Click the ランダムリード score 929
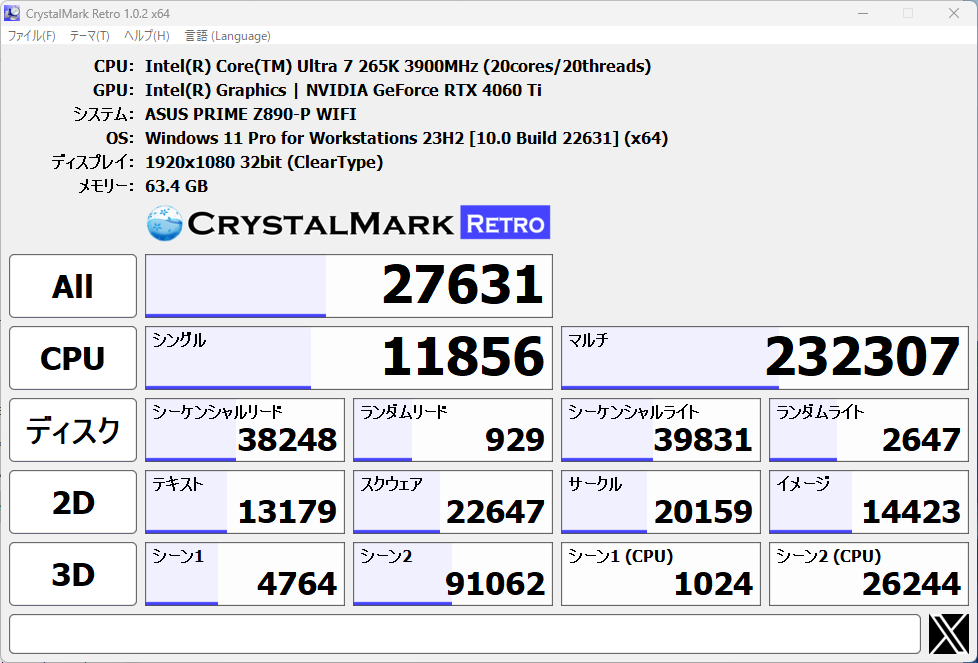Viewport: 978px width, 663px height. [453, 430]
